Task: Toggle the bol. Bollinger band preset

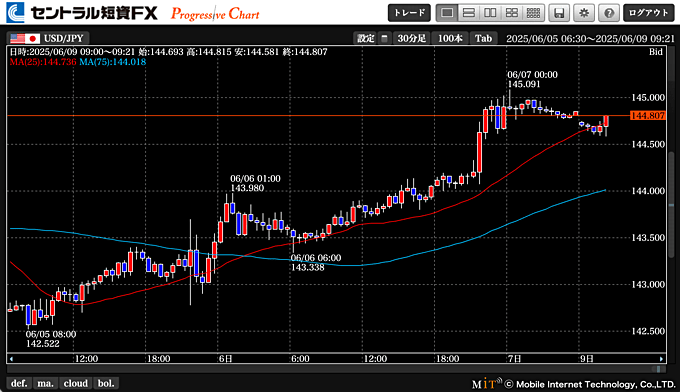Action: click(106, 383)
